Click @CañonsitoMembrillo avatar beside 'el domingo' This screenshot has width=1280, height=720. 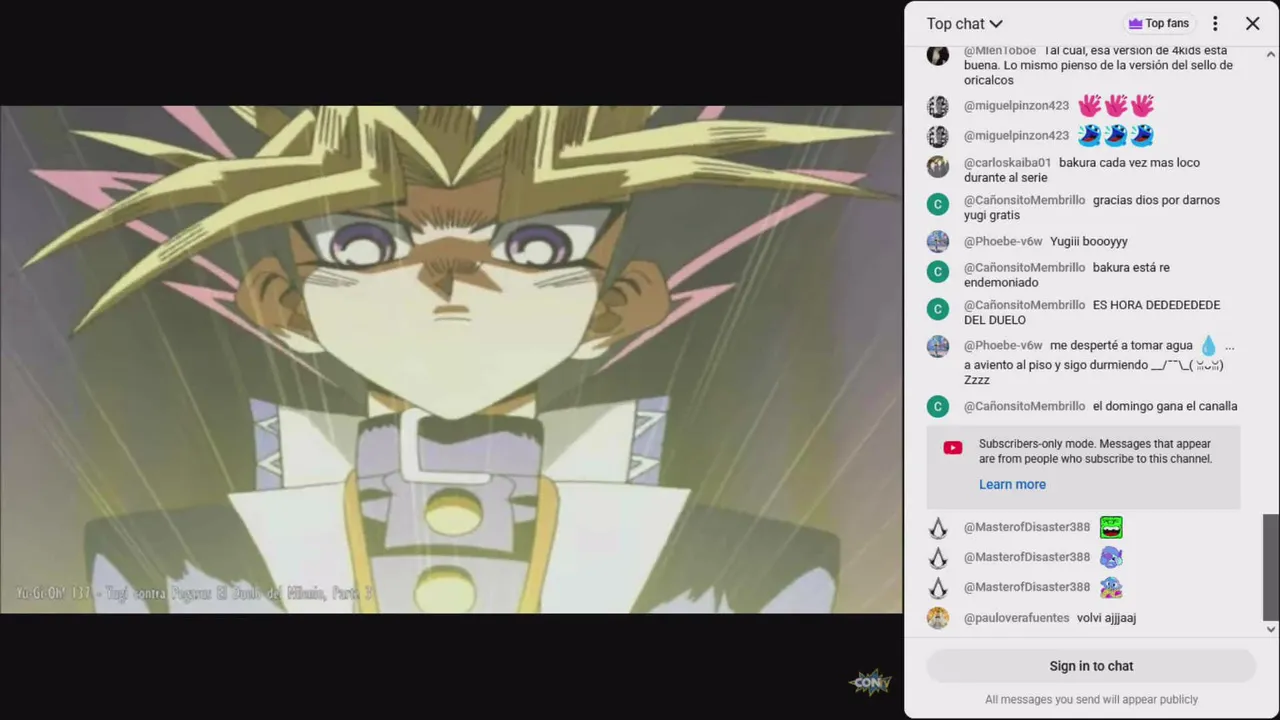click(x=938, y=406)
